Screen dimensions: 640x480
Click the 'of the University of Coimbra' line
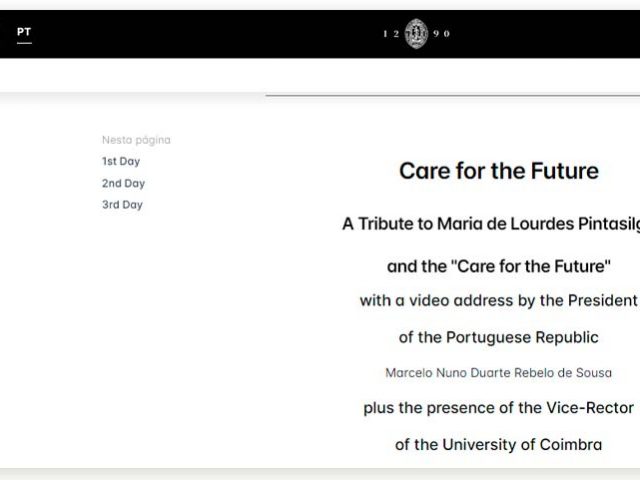point(498,444)
